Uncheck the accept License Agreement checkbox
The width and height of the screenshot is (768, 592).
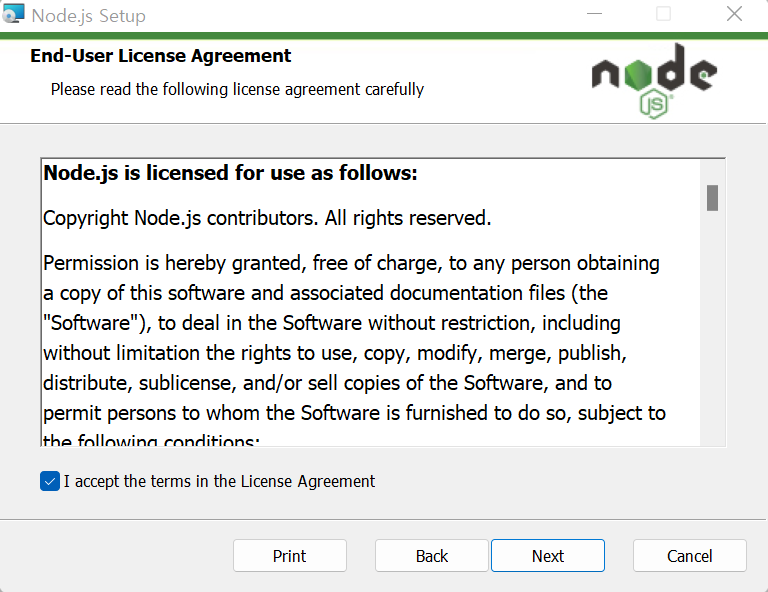(x=50, y=481)
